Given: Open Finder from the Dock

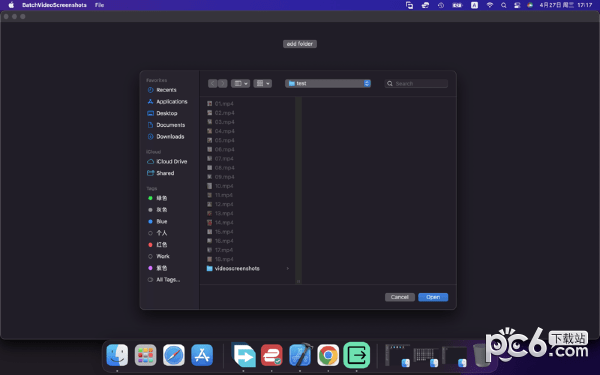Looking at the screenshot, I should pos(117,355).
